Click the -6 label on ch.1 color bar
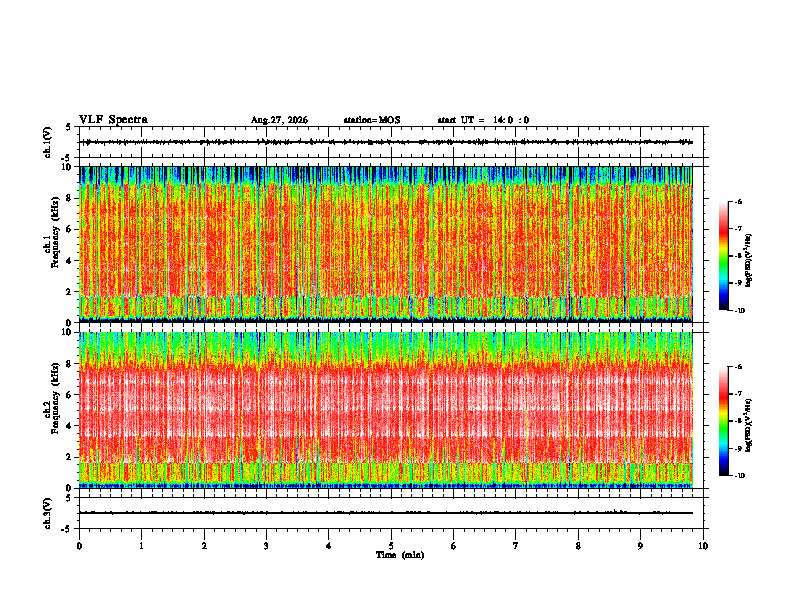The width and height of the screenshot is (792, 612). 738,201
